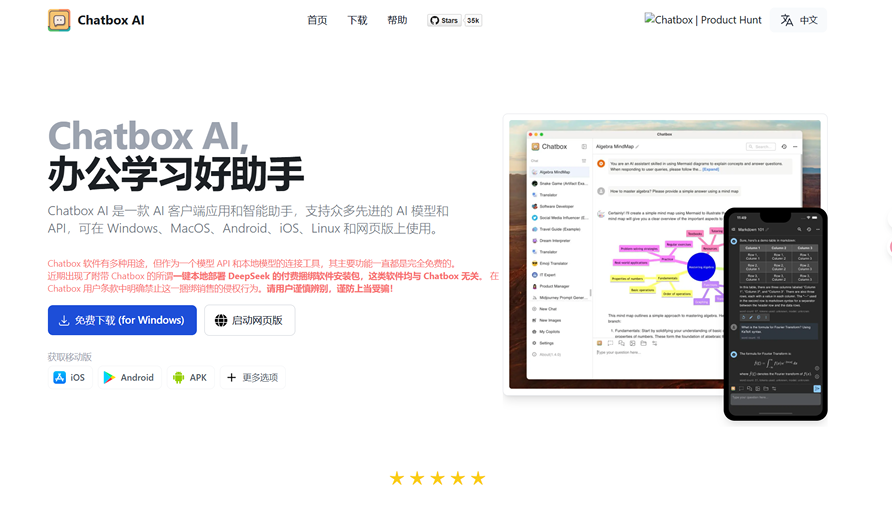Screen dimensions: 892x505
Task: Open the 首页 nav item
Action: pos(317,20)
